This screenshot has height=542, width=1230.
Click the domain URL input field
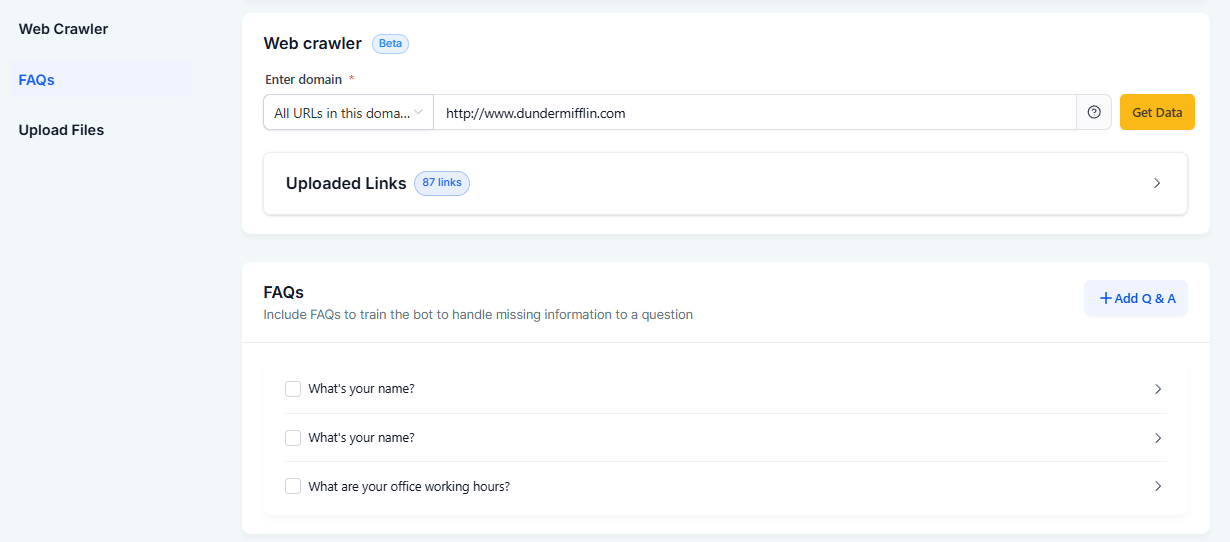(x=755, y=113)
